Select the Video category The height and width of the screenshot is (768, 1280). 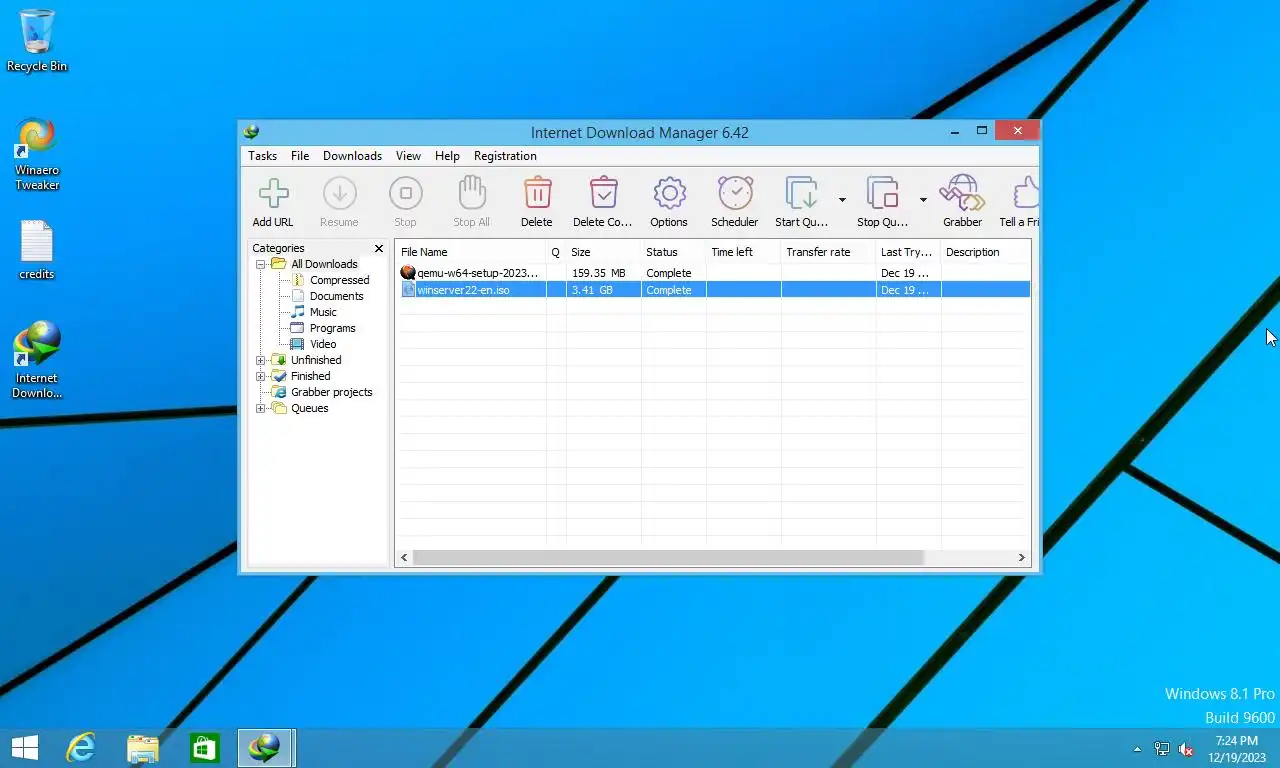coord(323,344)
